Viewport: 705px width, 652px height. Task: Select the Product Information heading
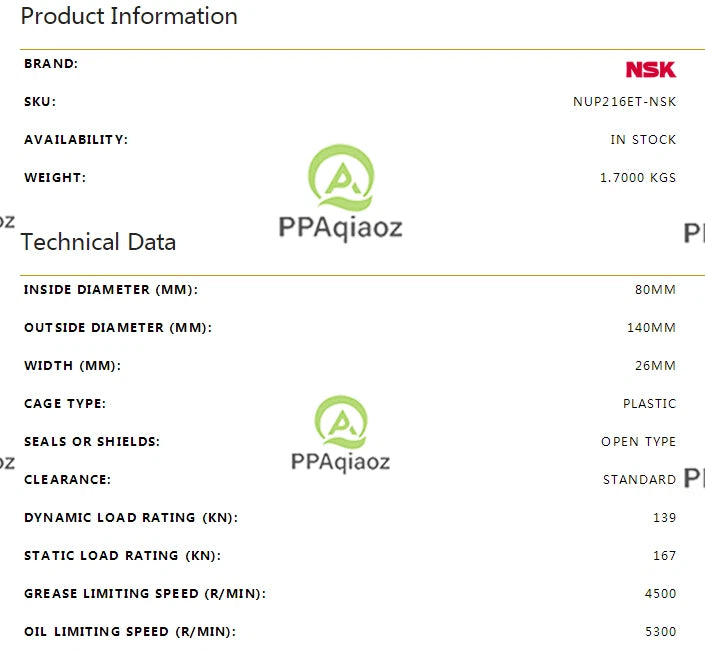[129, 16]
